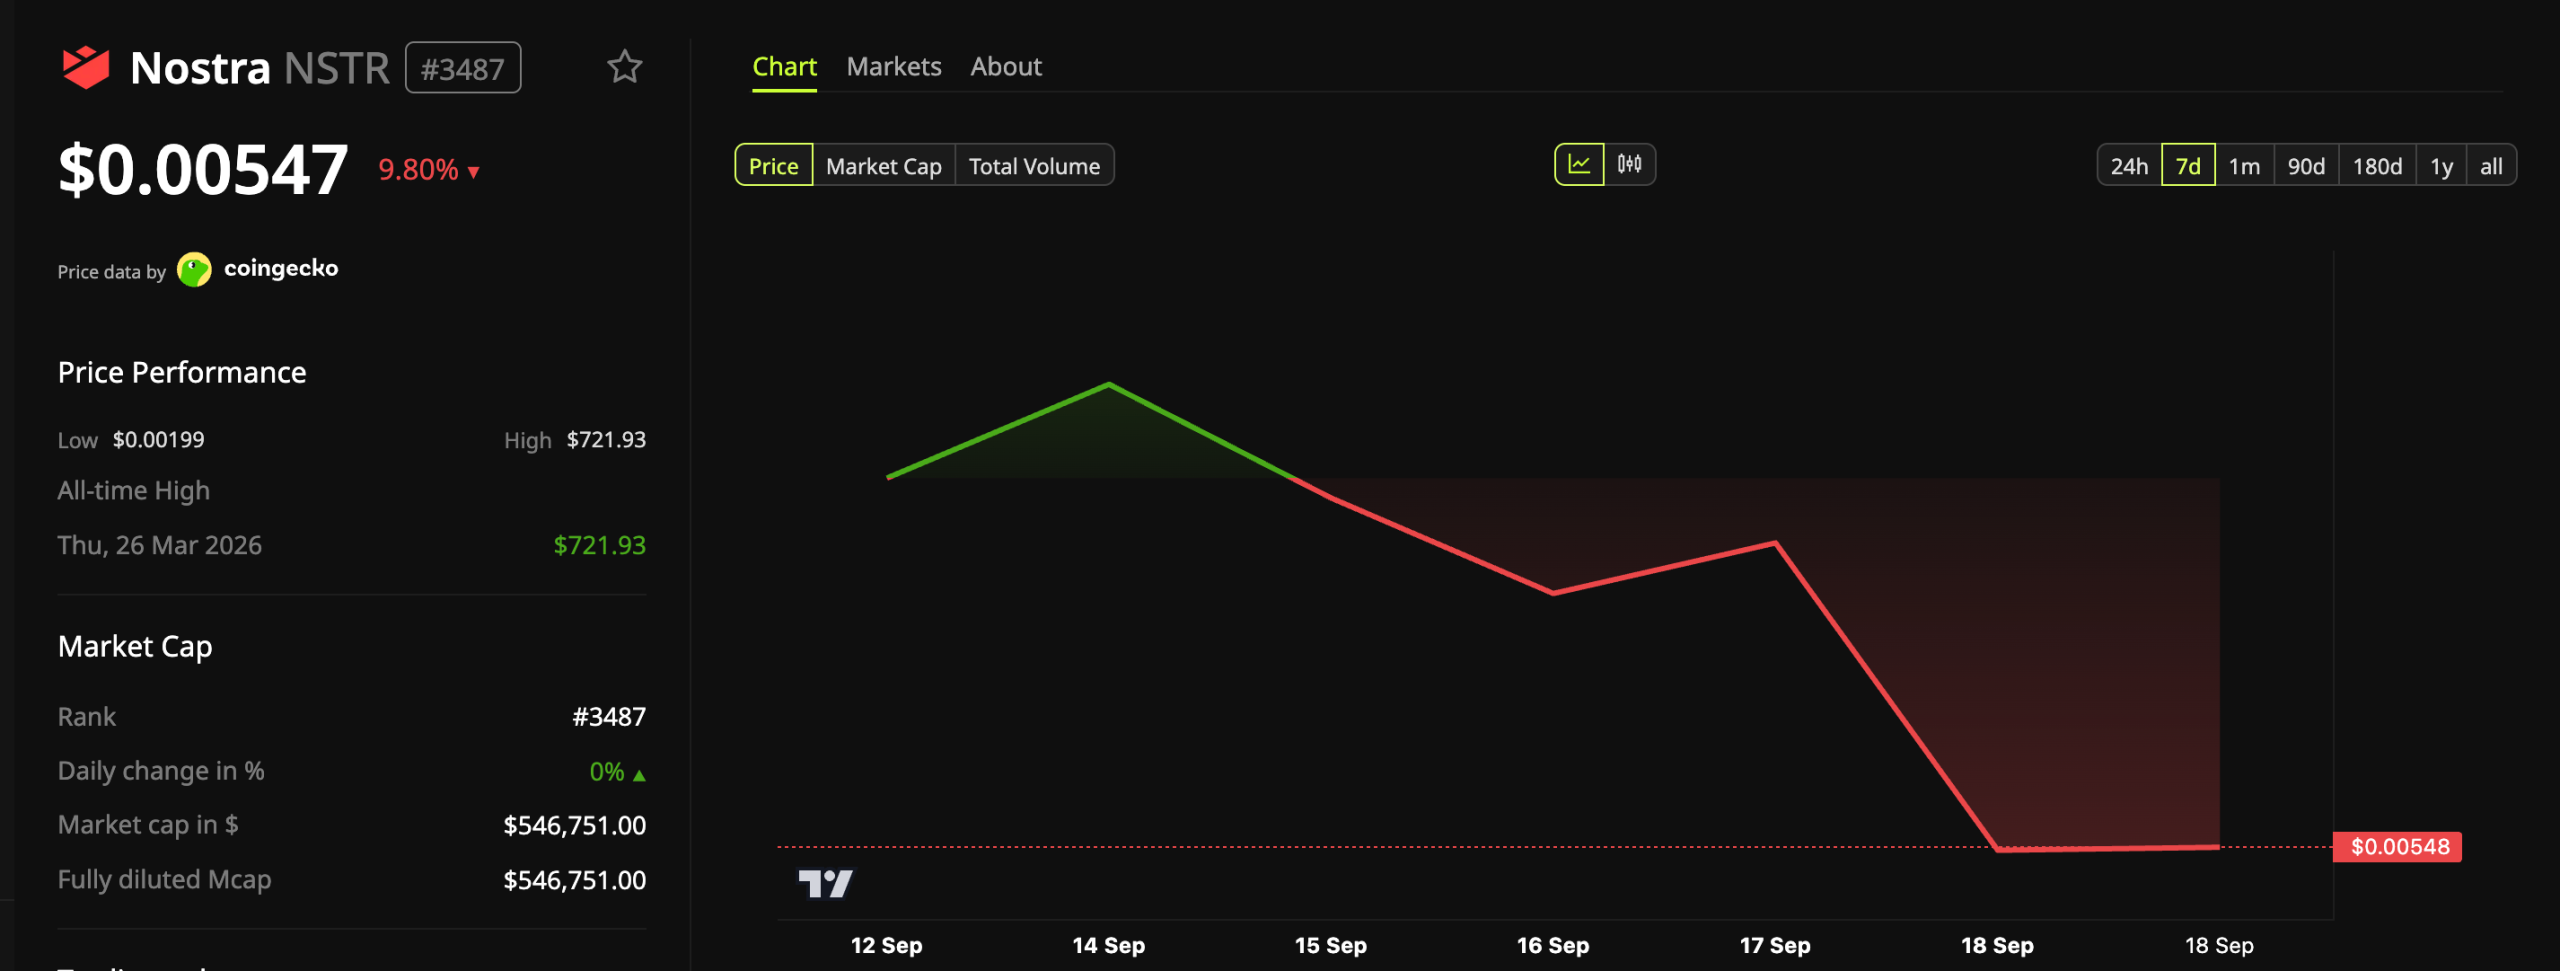Set chart range to 24h
Image resolution: width=2560 pixels, height=971 pixels.
click(2129, 165)
